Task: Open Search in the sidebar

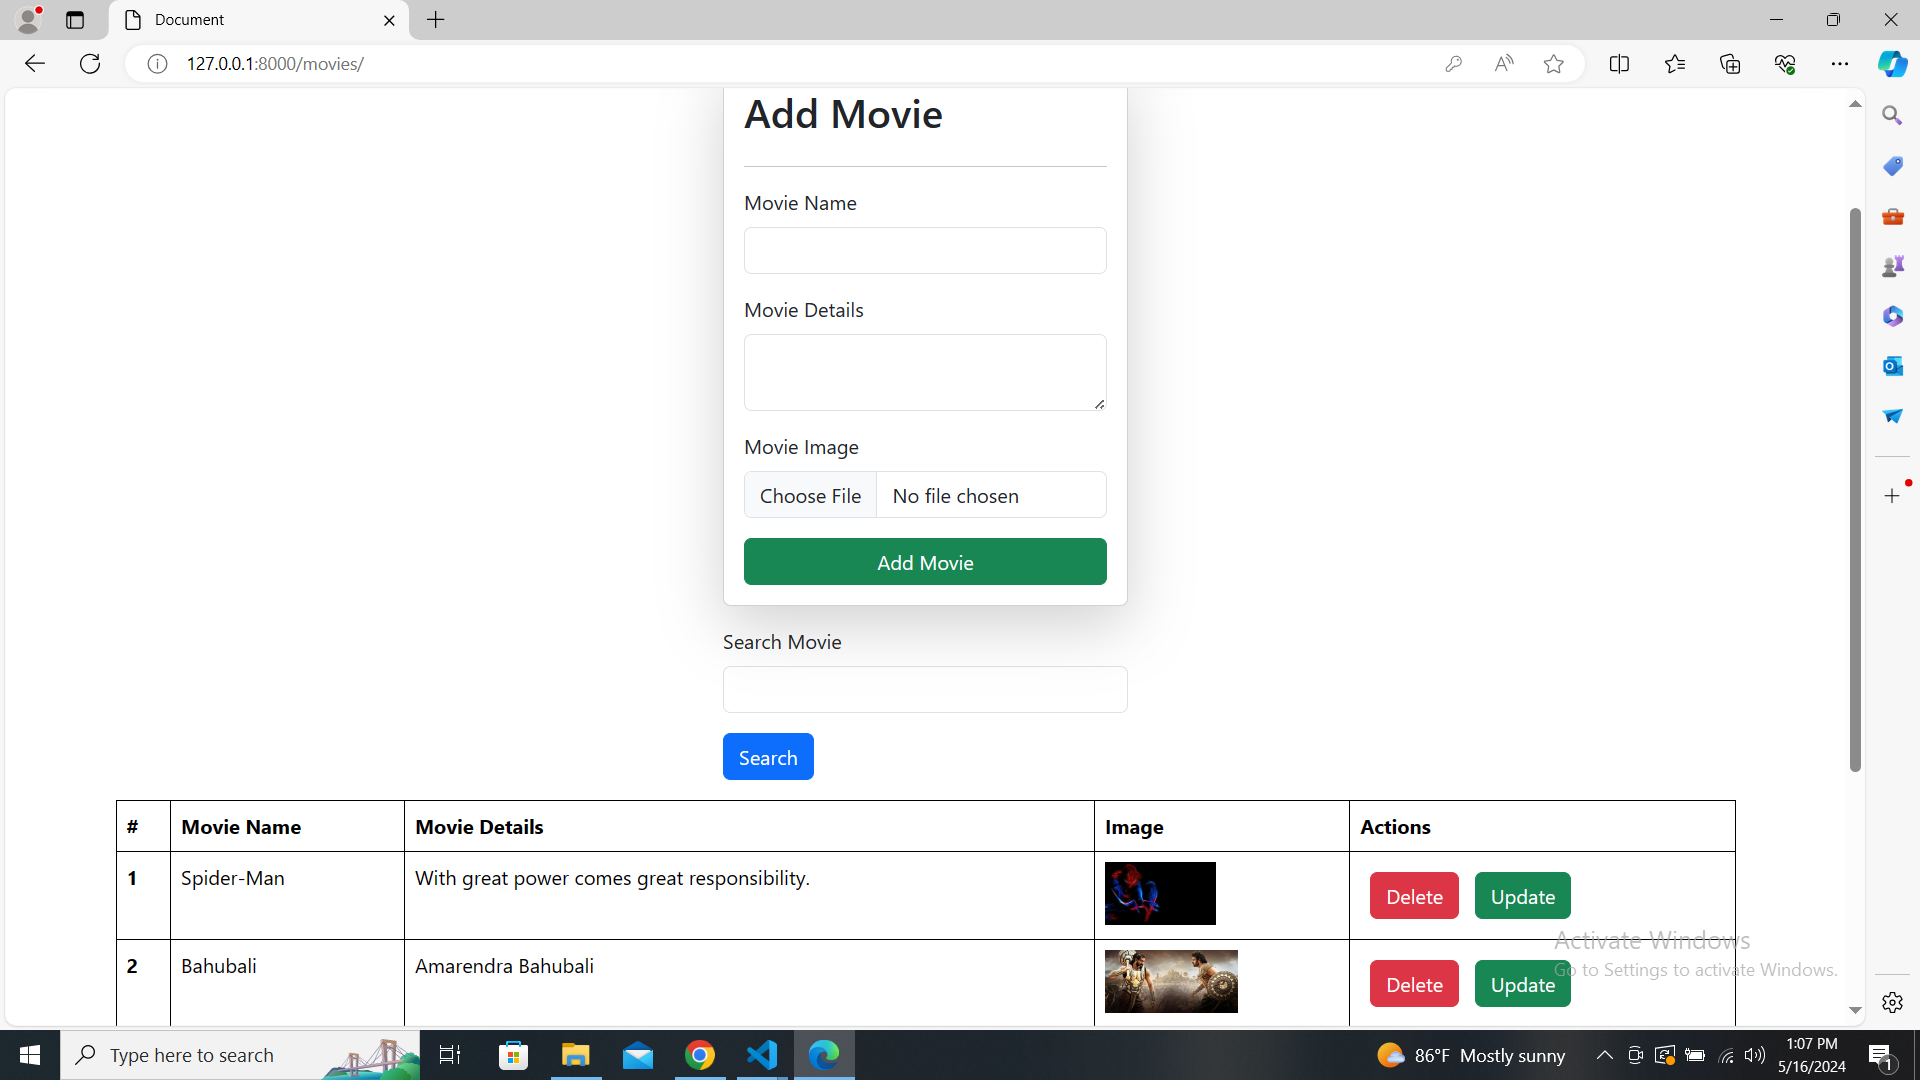Action: coord(1892,114)
